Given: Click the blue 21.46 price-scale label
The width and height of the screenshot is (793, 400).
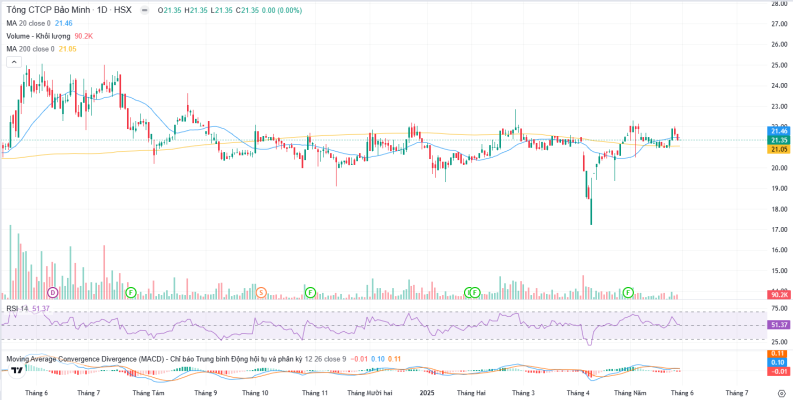Looking at the screenshot, I should [779, 131].
